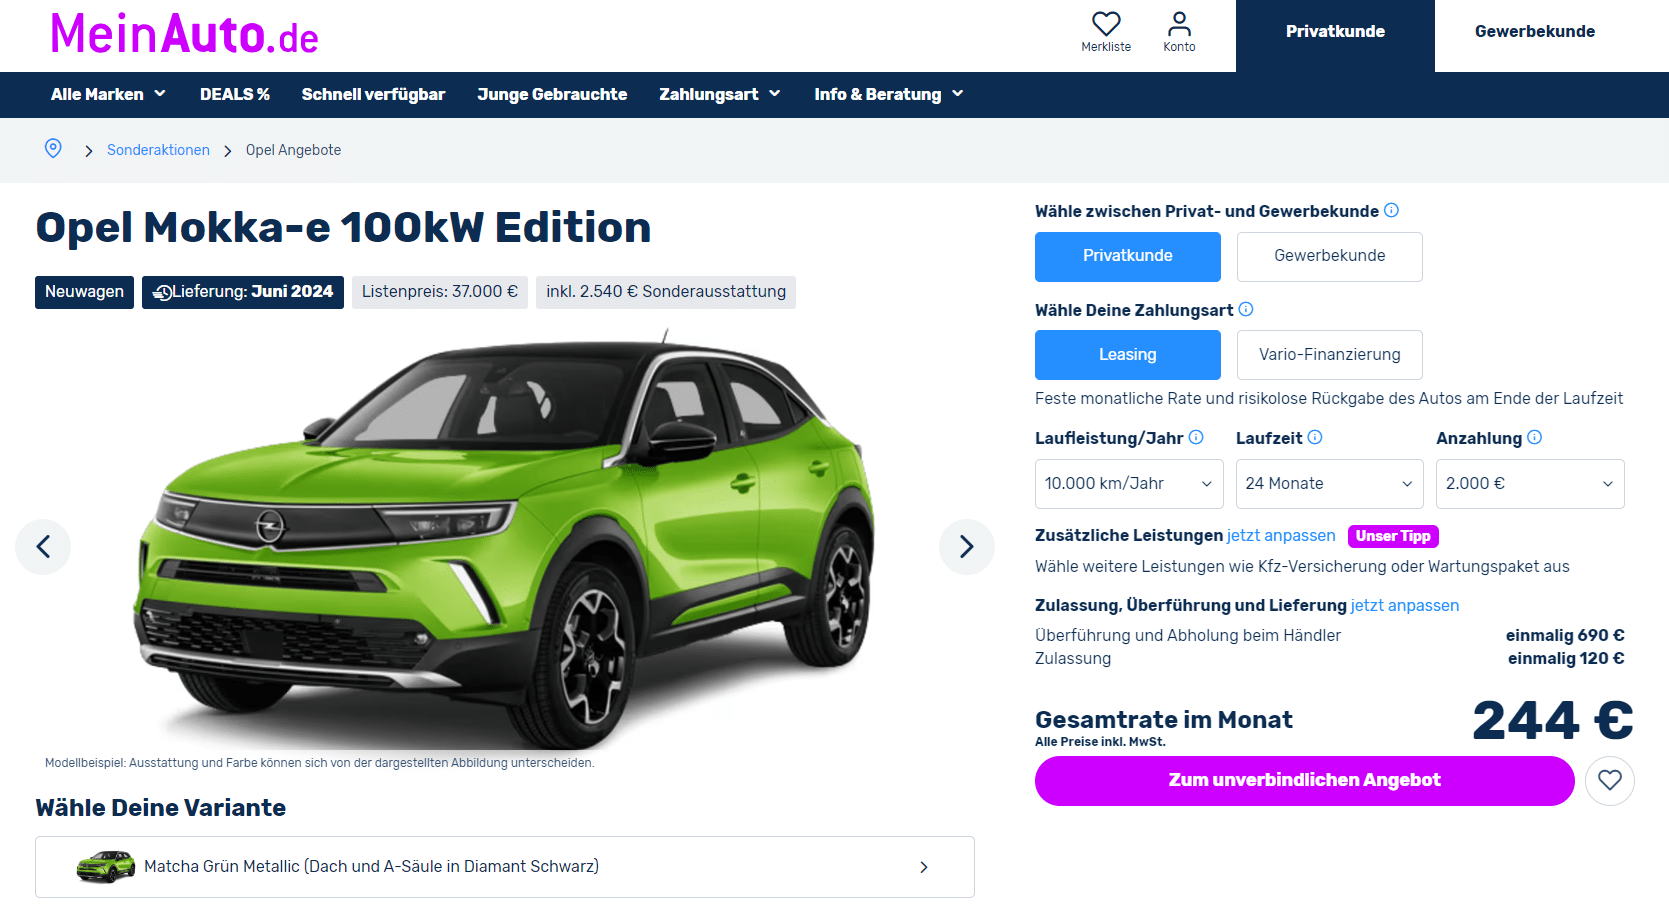The height and width of the screenshot is (910, 1669).
Task: Click the MeinAuto.de logo
Action: [184, 34]
